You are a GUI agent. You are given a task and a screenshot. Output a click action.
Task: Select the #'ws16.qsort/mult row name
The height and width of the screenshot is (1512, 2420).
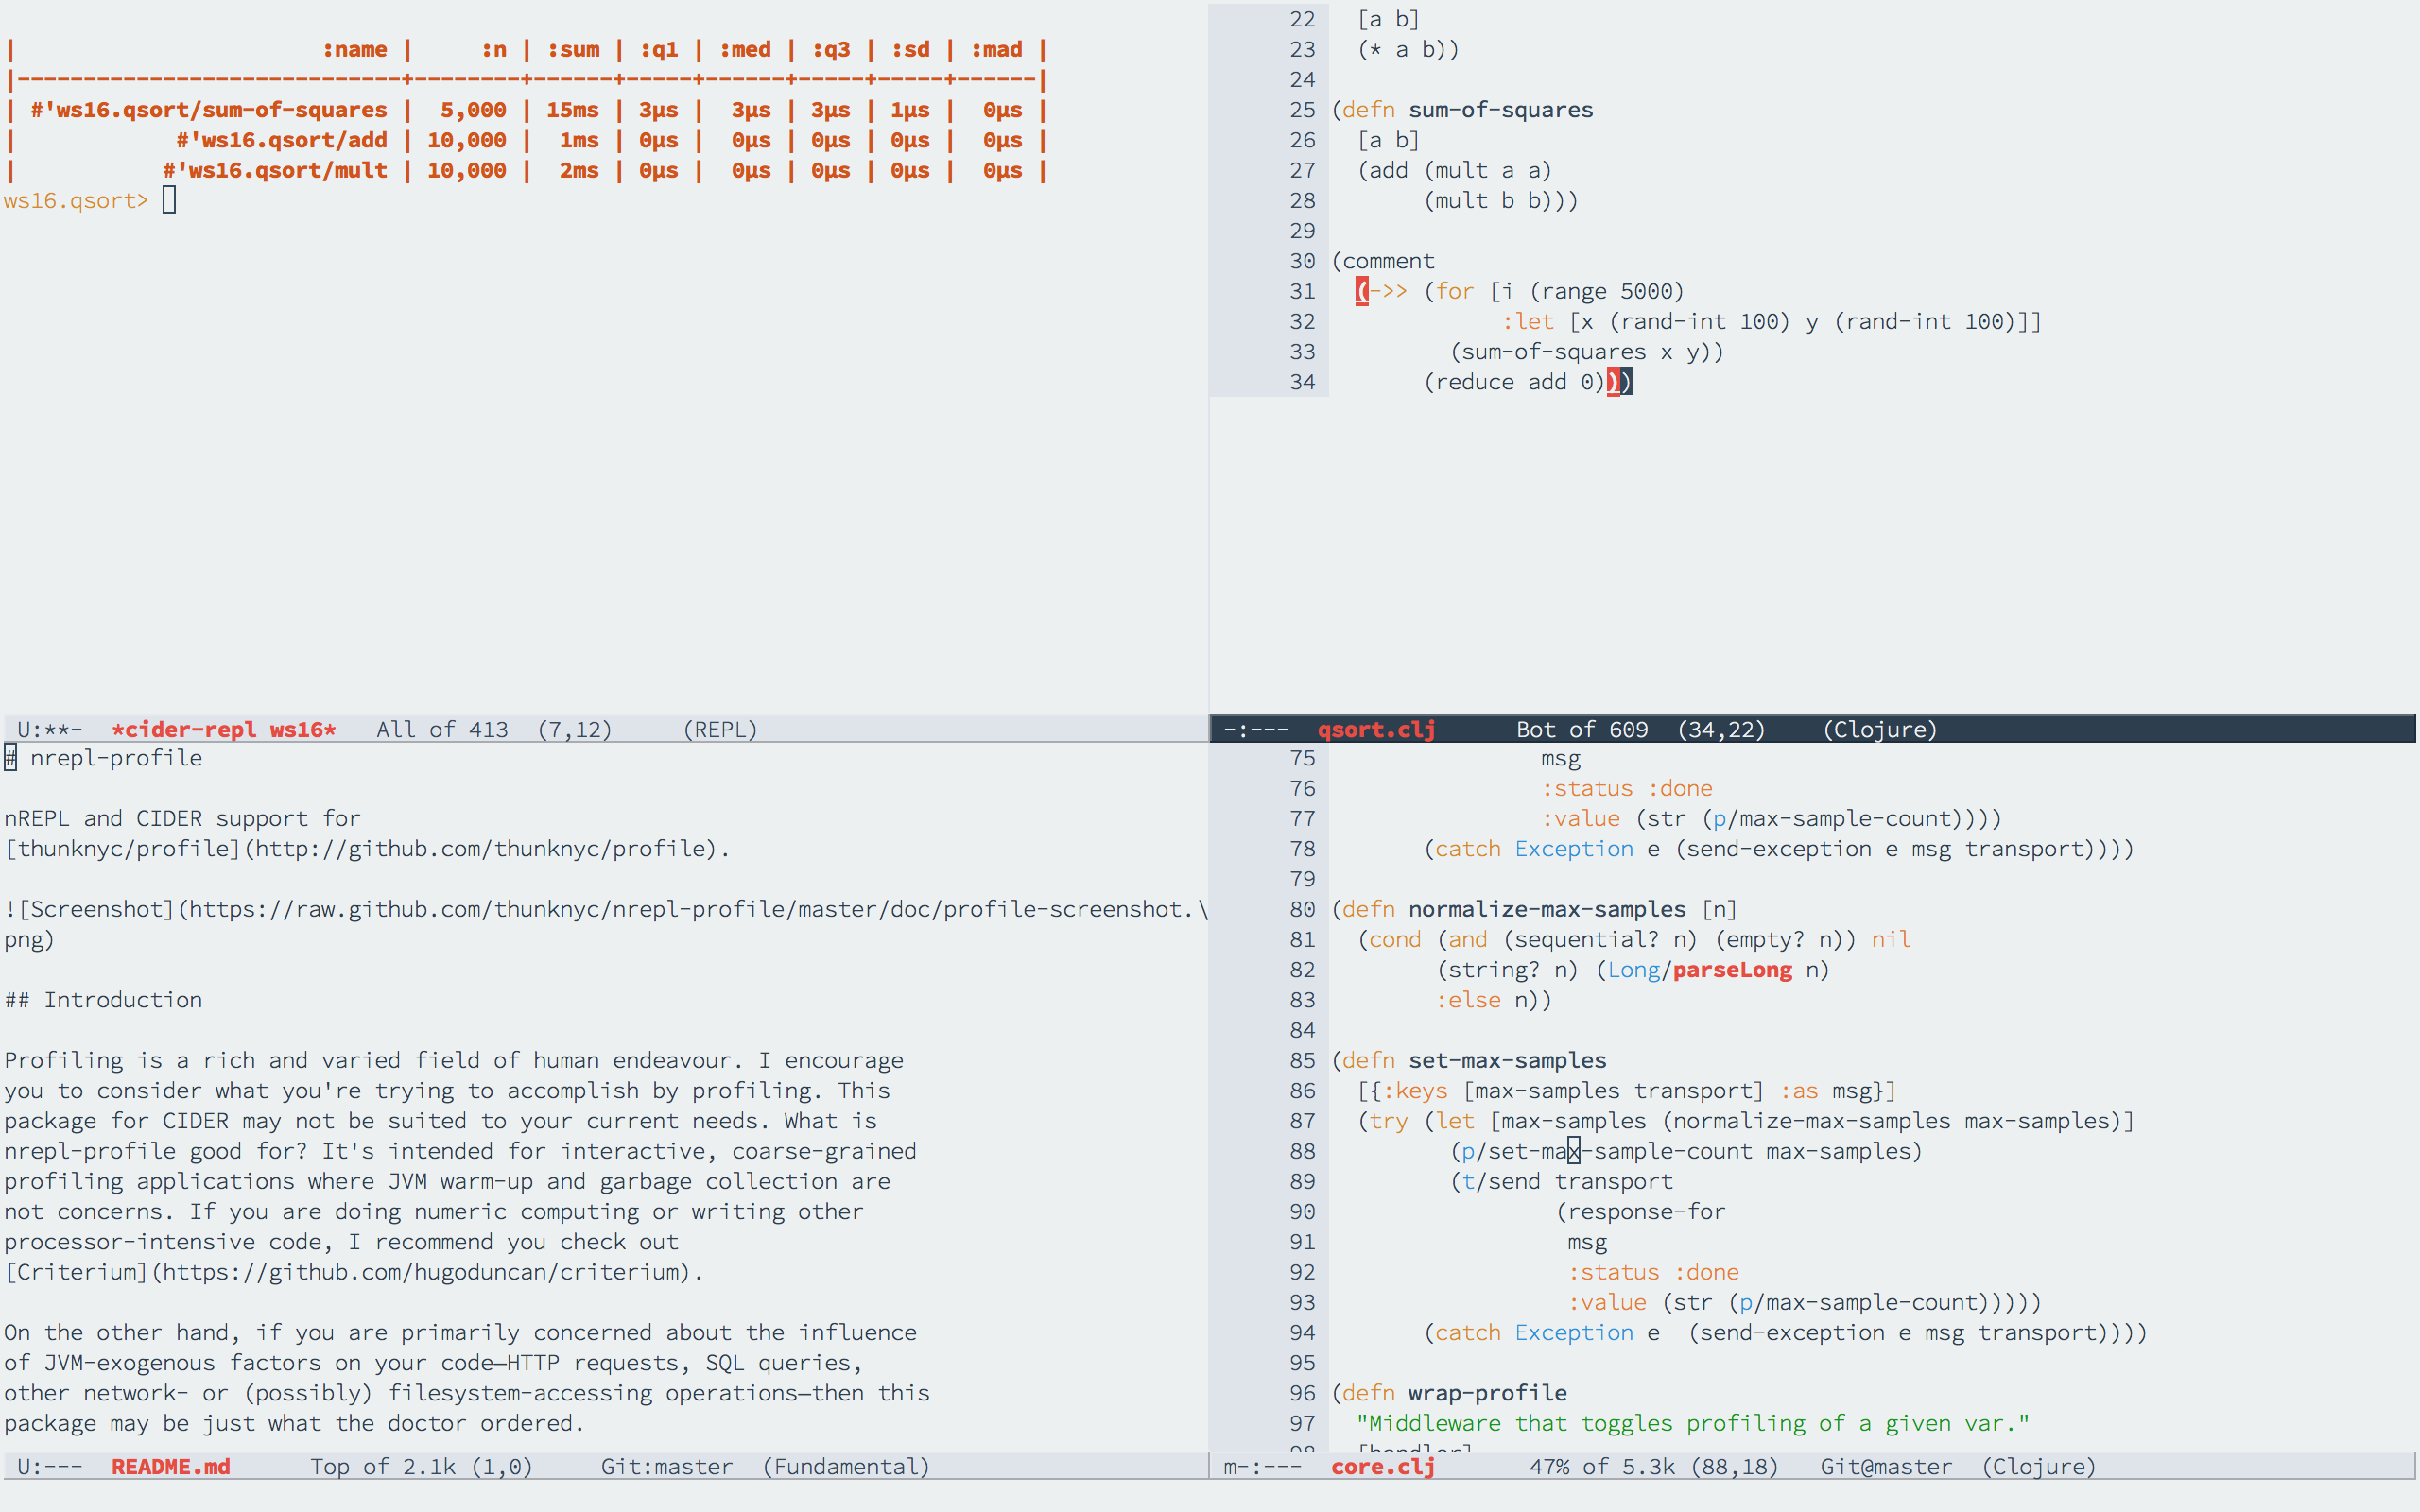[x=275, y=170]
